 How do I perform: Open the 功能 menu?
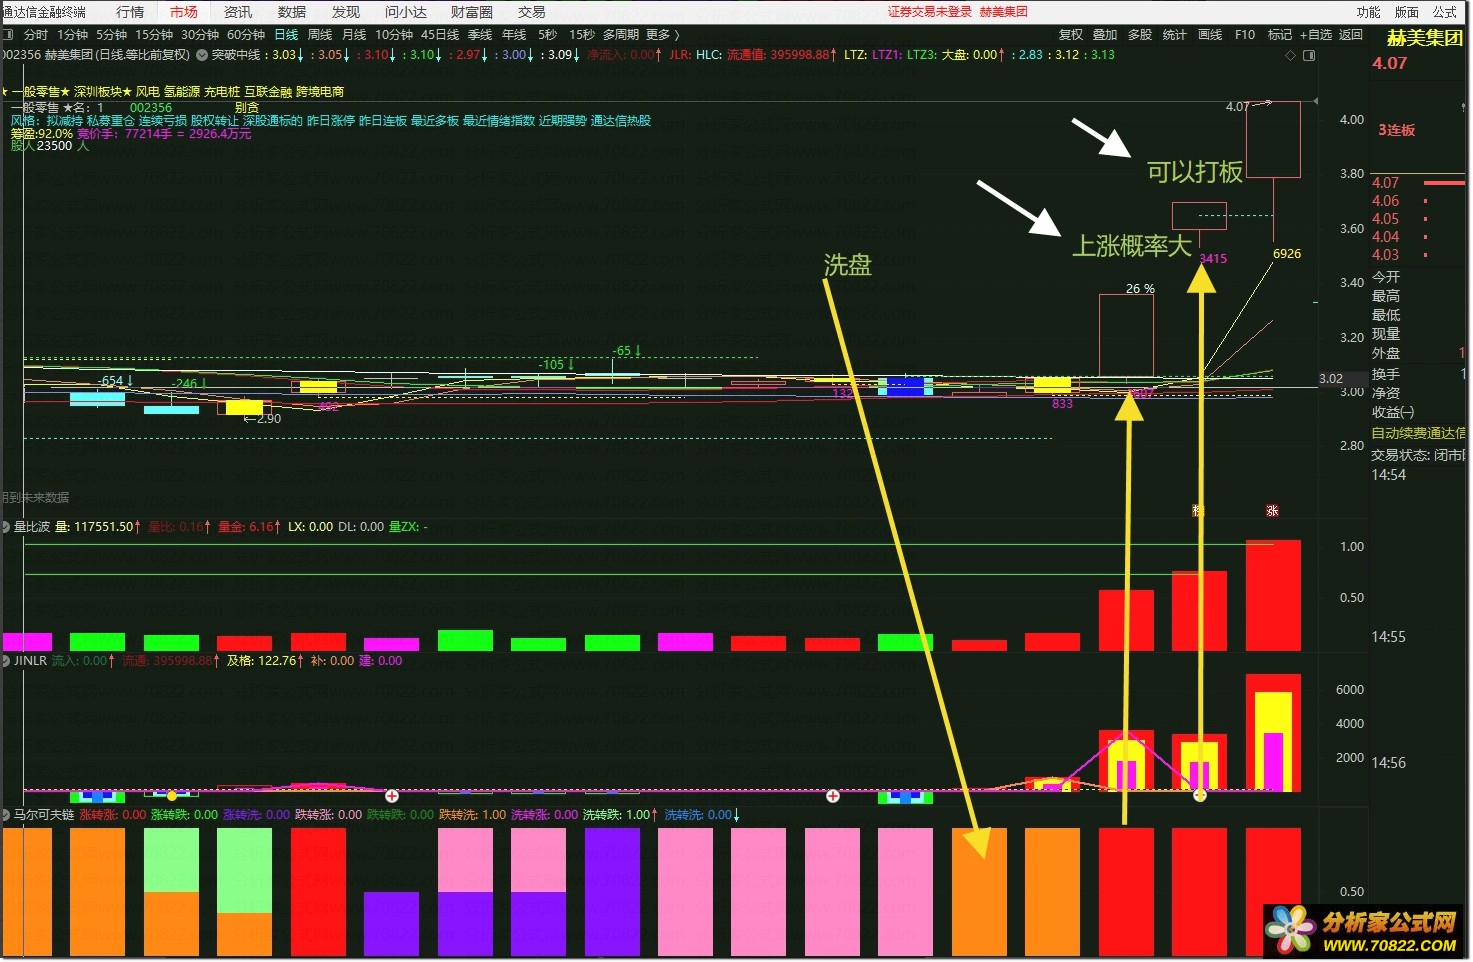(1369, 12)
